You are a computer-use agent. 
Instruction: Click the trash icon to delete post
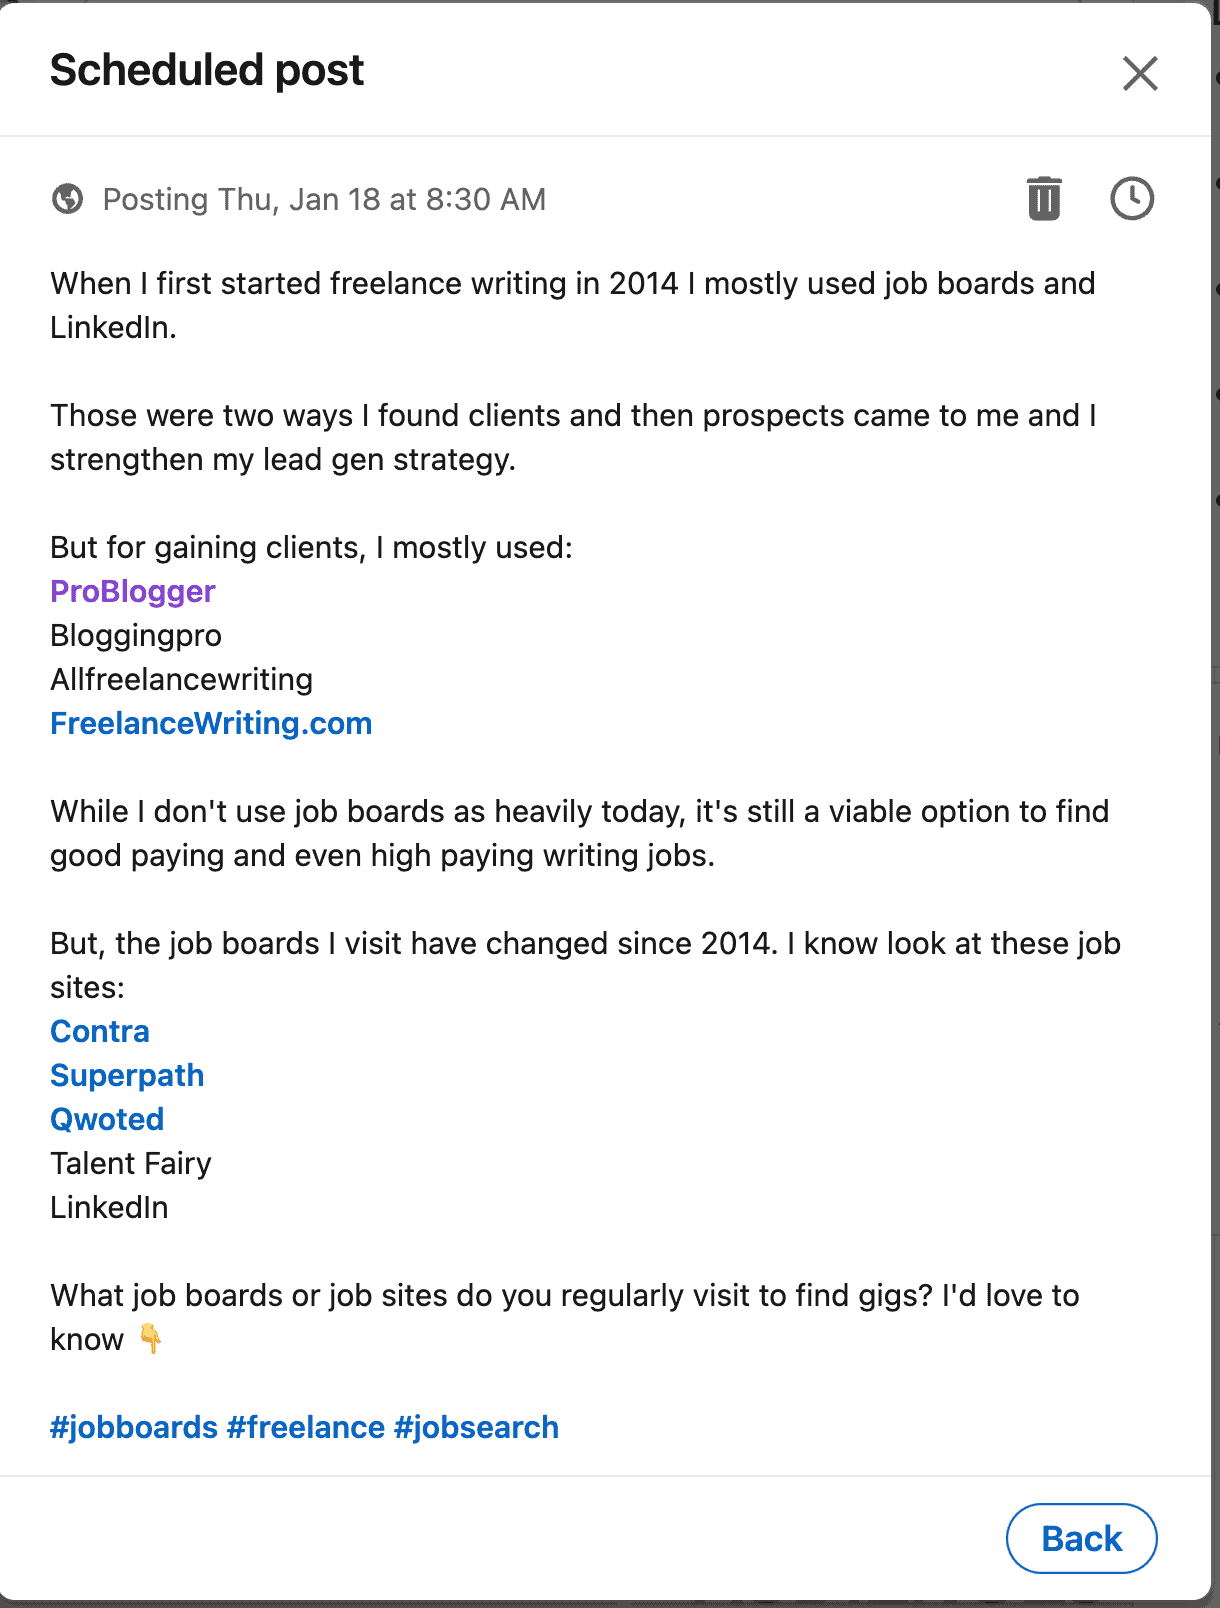[1042, 198]
